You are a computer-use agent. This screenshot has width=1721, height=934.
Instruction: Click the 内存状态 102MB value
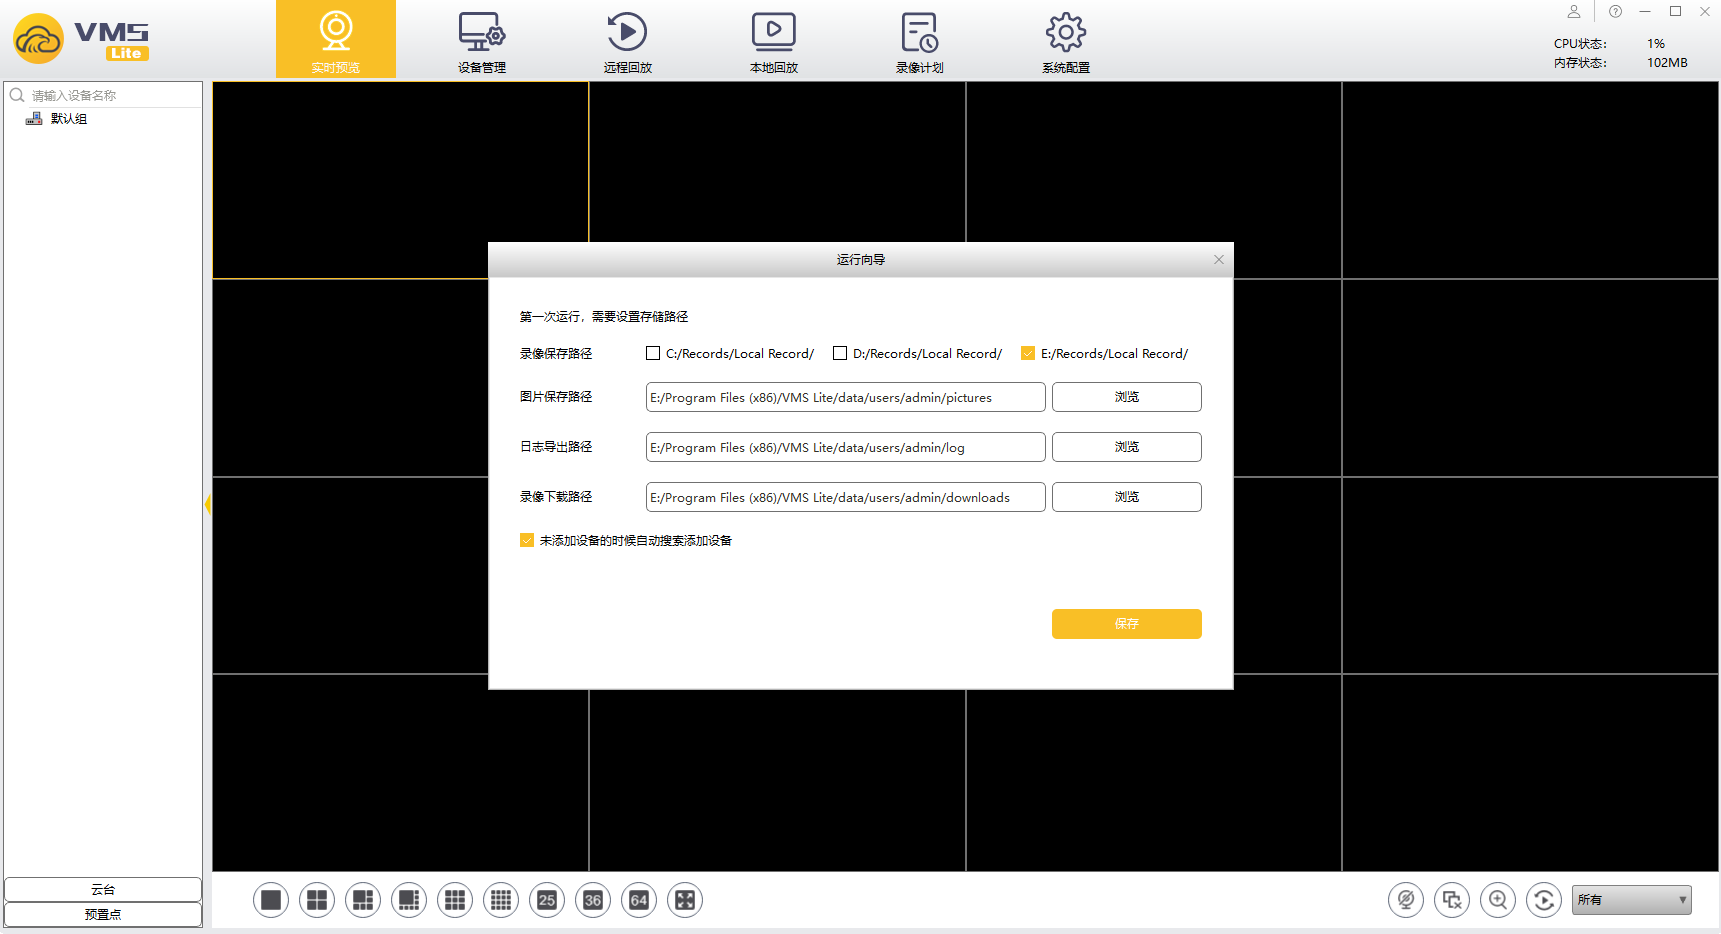pyautogui.click(x=1667, y=63)
